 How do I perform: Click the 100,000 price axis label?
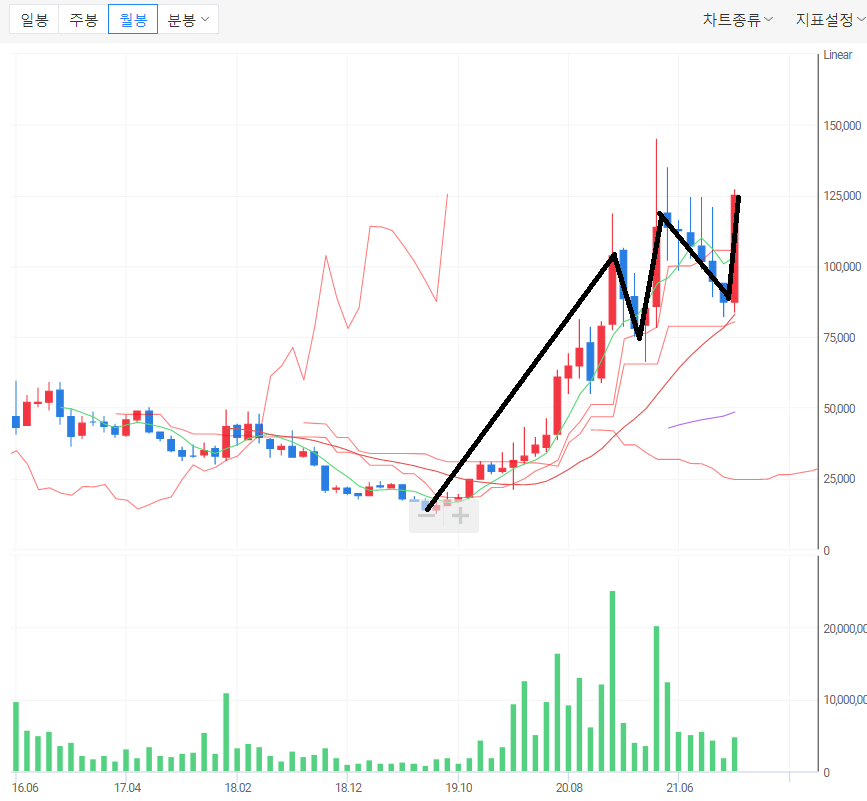tap(842, 266)
